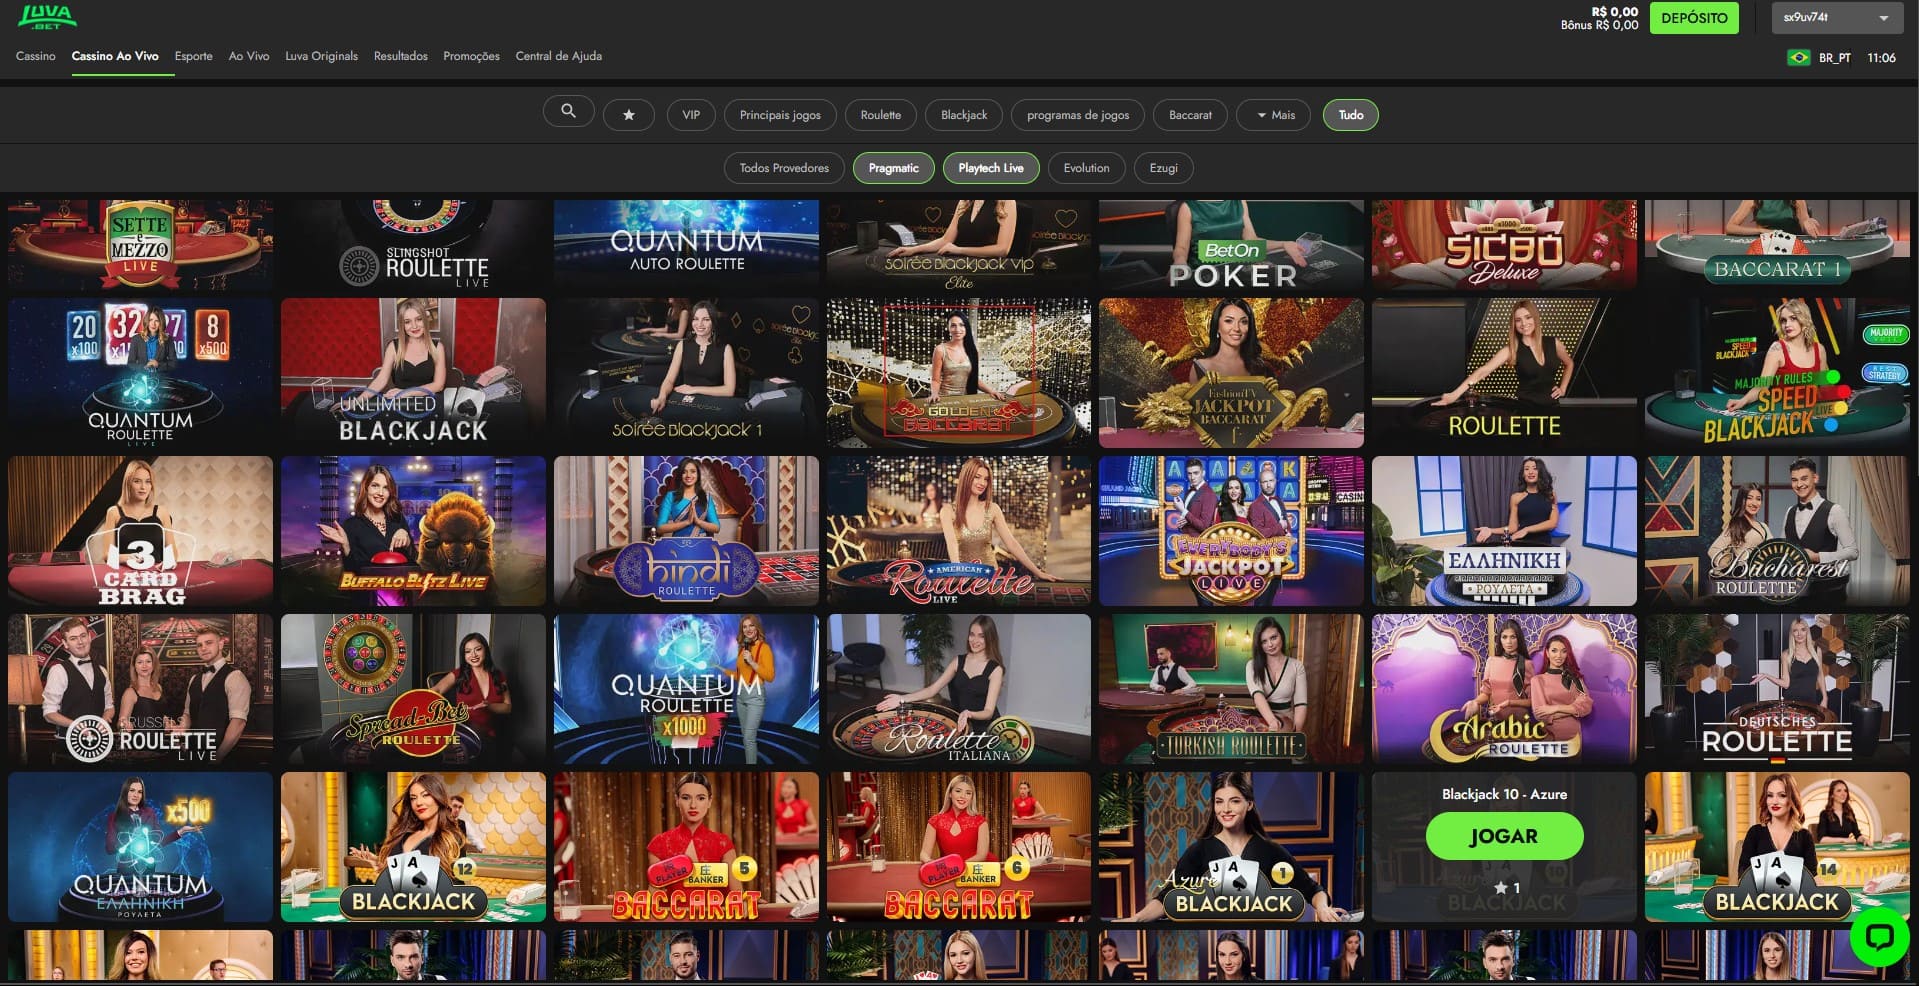The image size is (1919, 986).
Task: Open the Luva Originals tab
Action: click(321, 56)
